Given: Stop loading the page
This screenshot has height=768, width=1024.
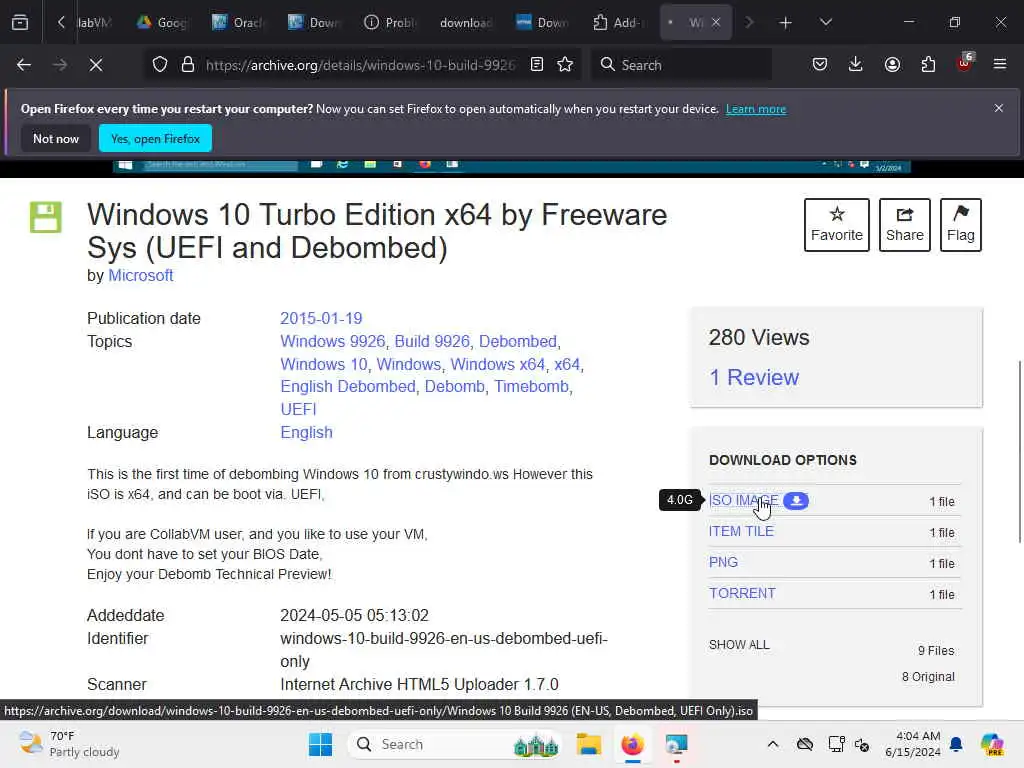Looking at the screenshot, I should coord(96,65).
